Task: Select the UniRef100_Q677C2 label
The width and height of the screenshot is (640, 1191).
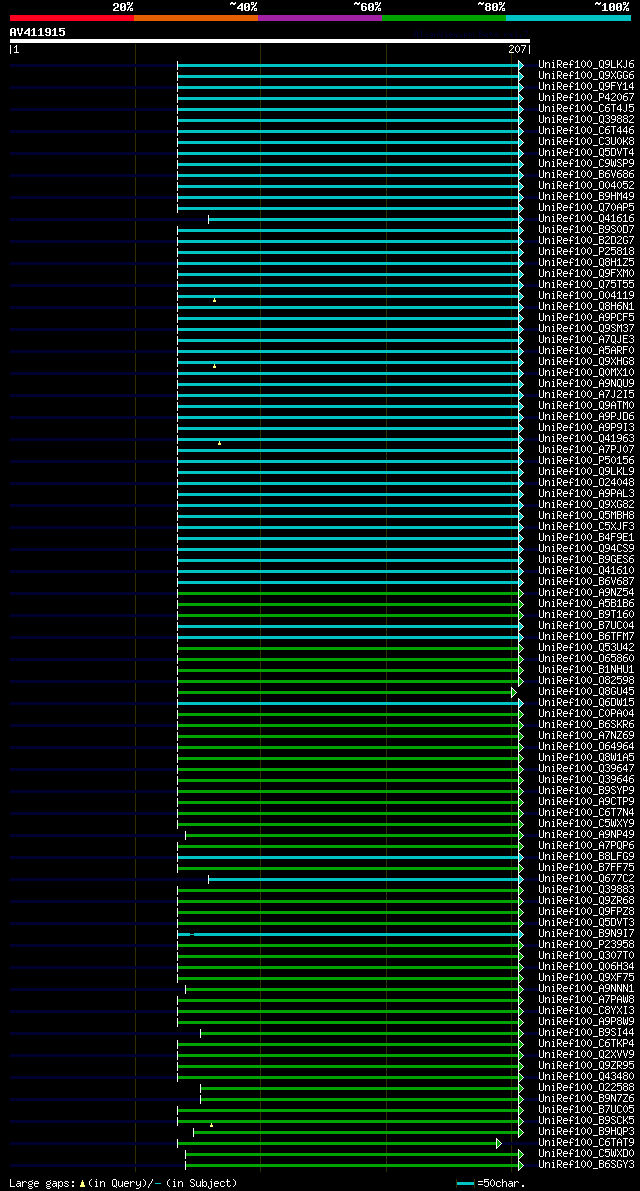Action: (586, 879)
